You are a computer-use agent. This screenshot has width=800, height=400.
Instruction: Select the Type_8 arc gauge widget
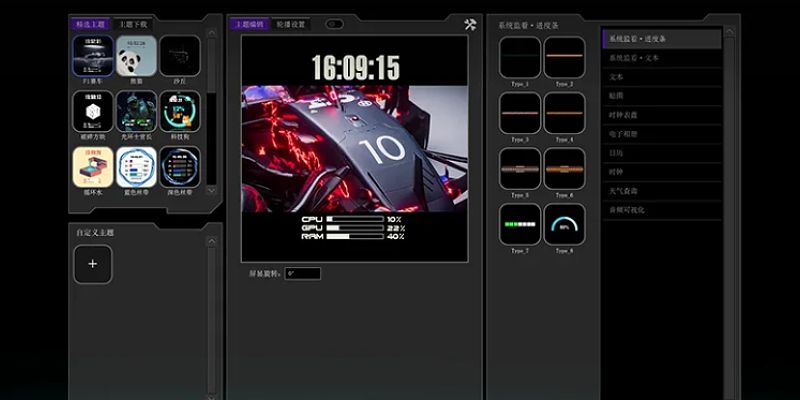(564, 225)
